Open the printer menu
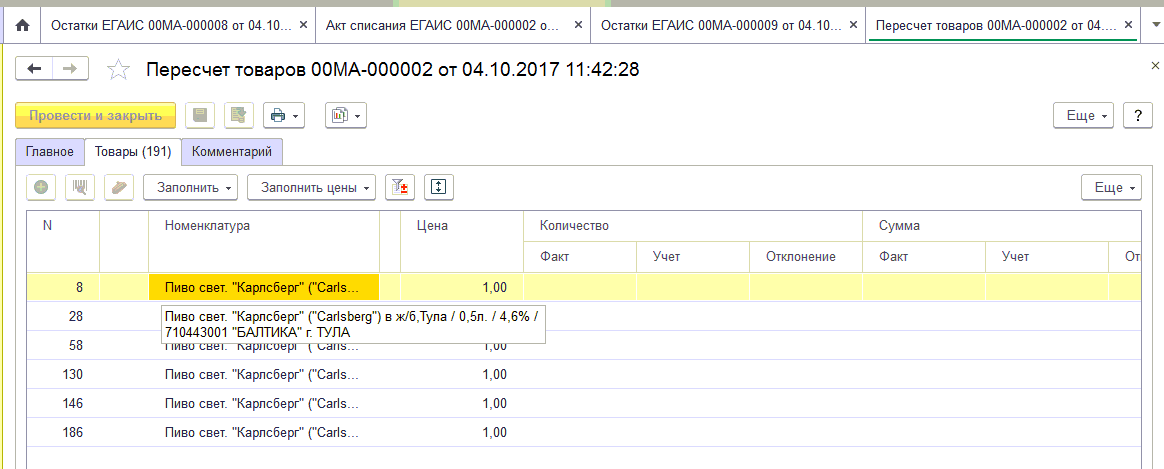1164x469 pixels. click(284, 115)
